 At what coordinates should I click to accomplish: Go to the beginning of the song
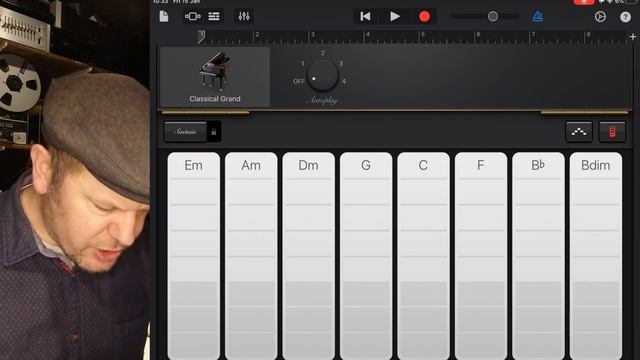click(365, 17)
